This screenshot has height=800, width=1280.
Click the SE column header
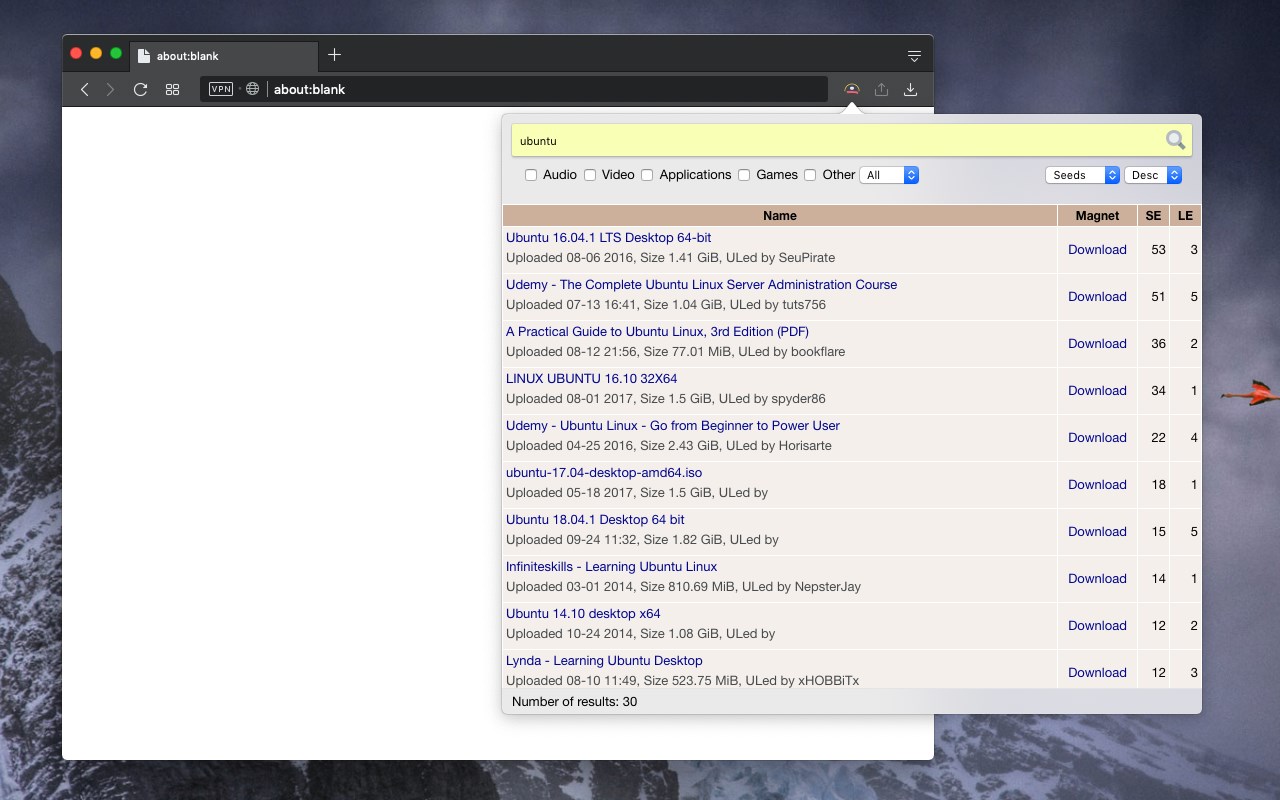point(1153,216)
